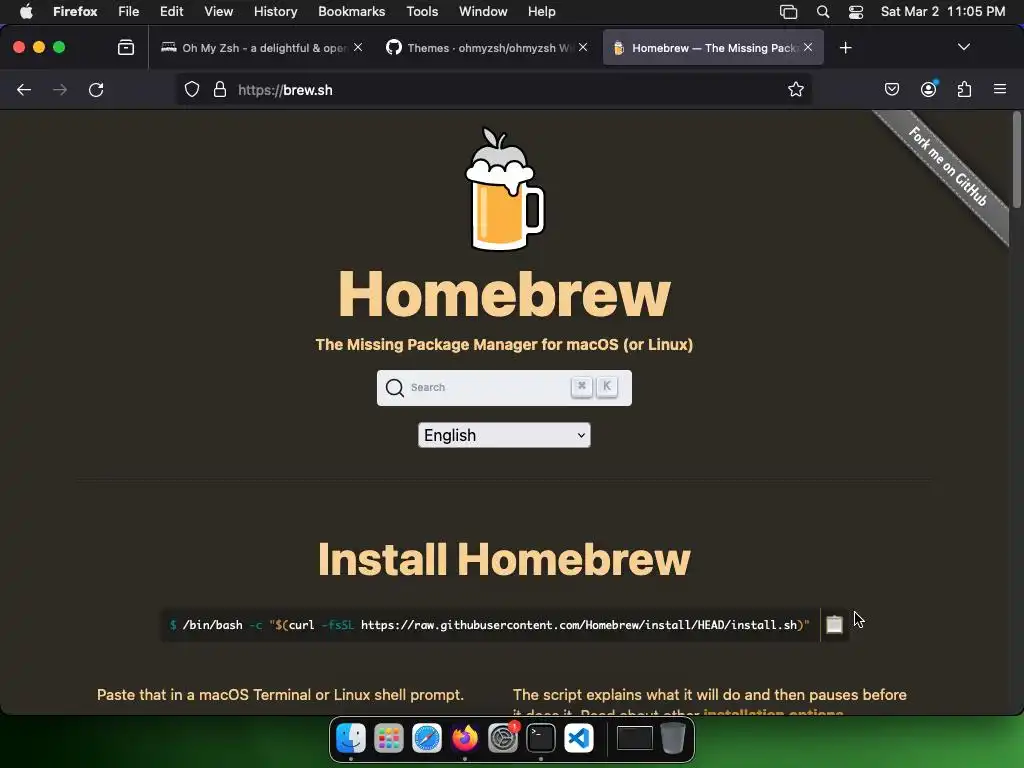Viewport: 1024px width, 768px height.
Task: Reload the current page
Action: (96, 89)
